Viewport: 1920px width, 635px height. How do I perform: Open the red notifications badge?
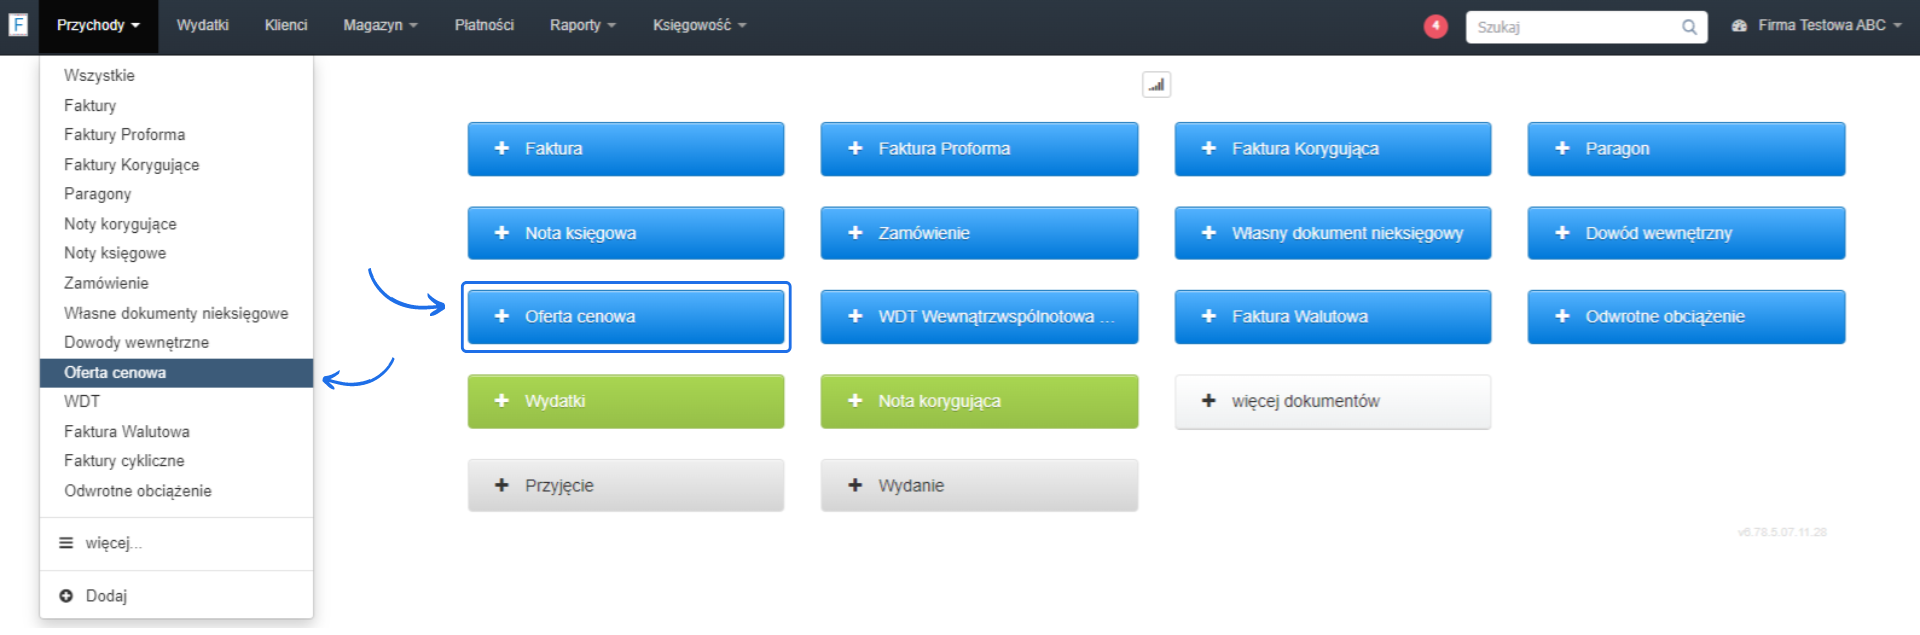click(x=1435, y=26)
